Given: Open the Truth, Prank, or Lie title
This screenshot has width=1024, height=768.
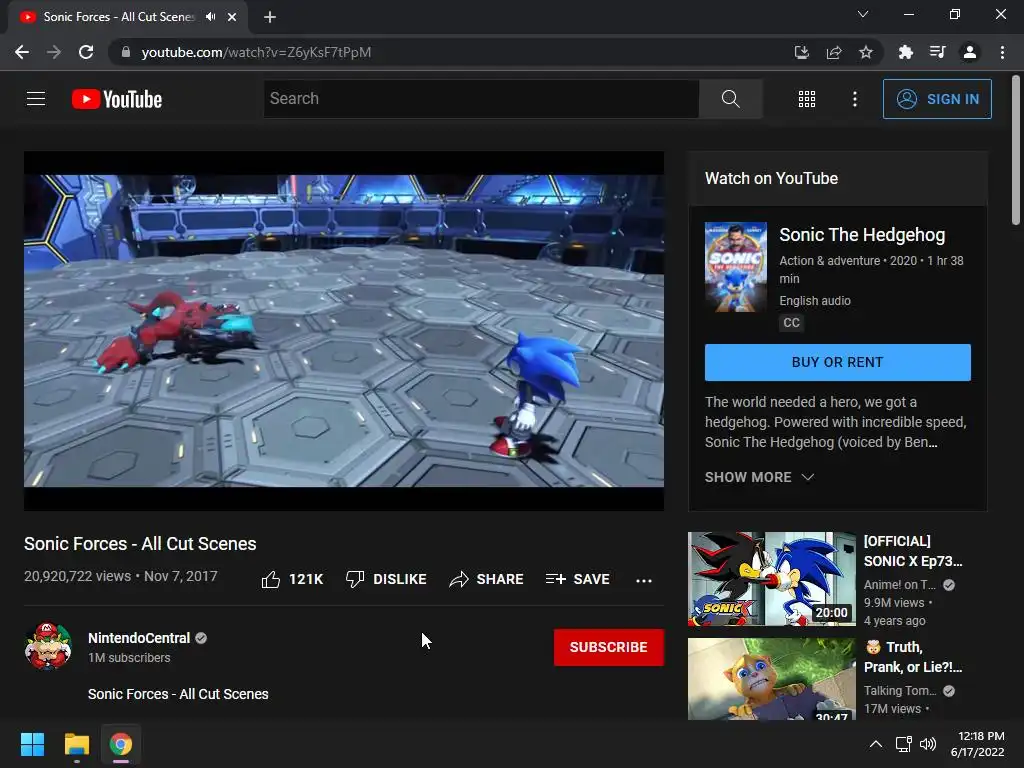Looking at the screenshot, I should pos(913,657).
